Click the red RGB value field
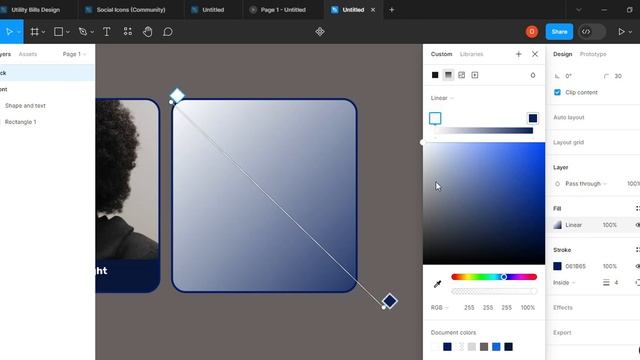Screen dimensions: 640x360 [469, 307]
